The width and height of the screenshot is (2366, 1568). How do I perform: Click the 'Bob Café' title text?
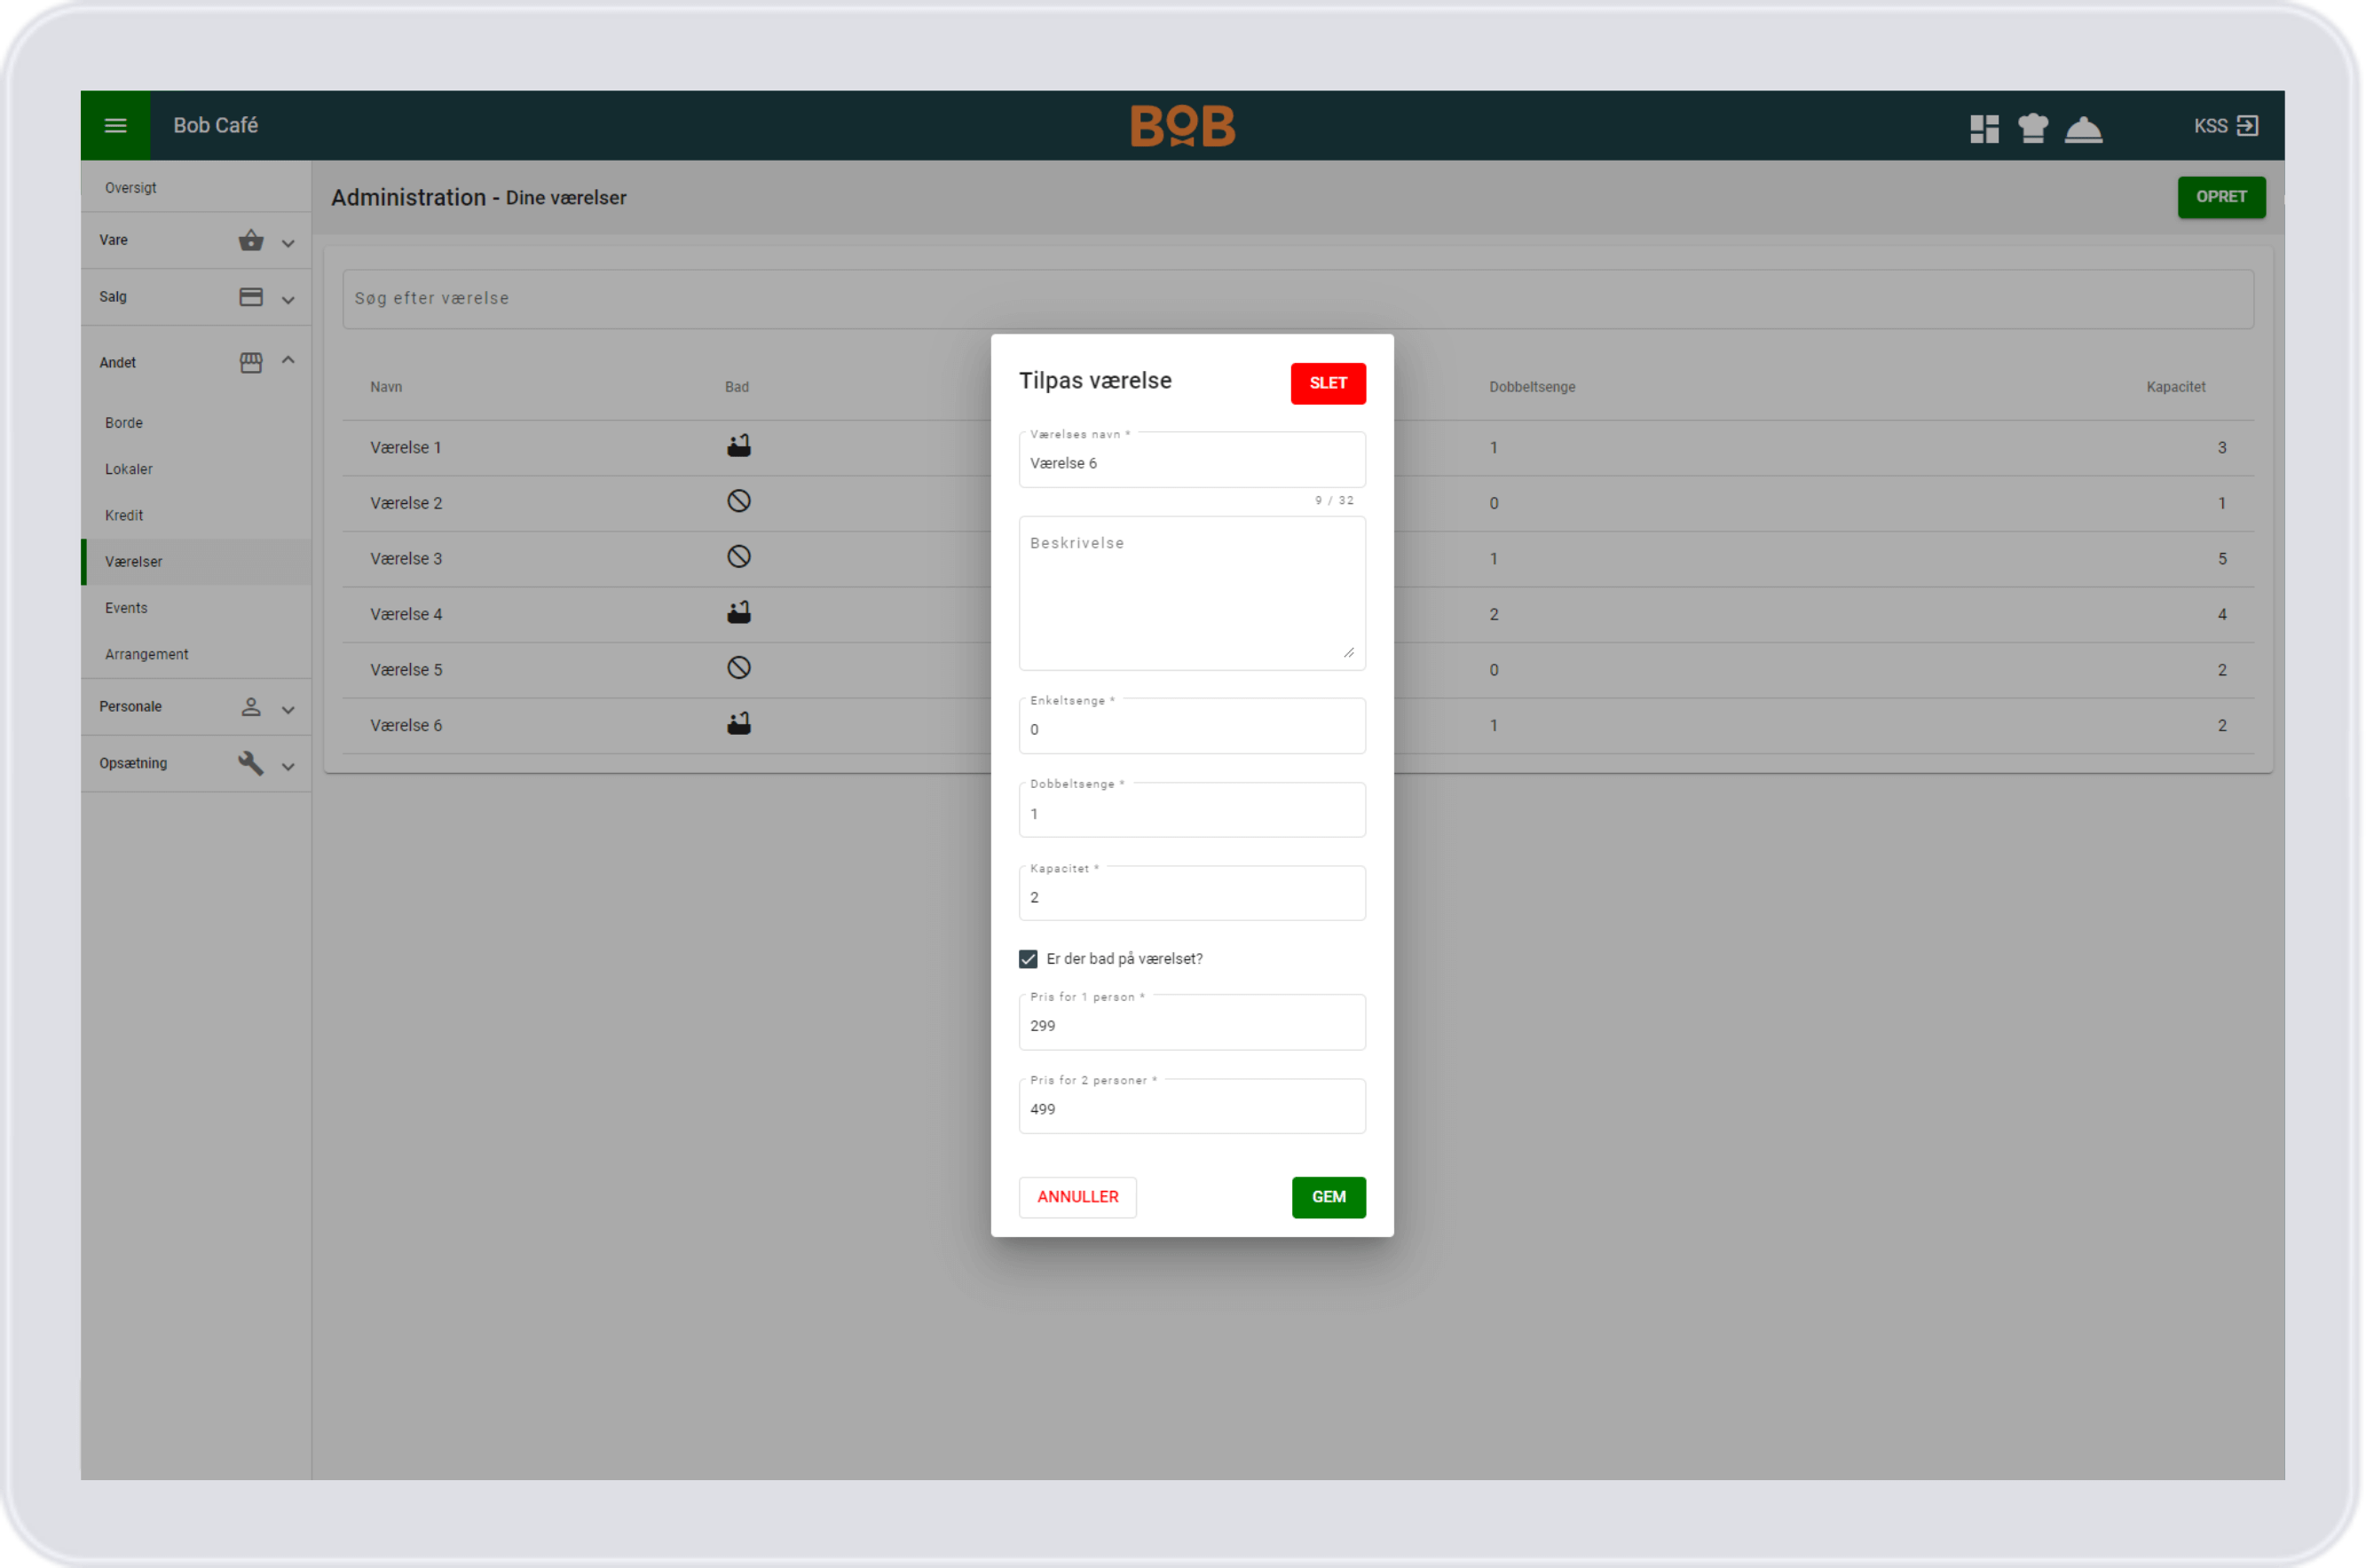click(x=216, y=126)
